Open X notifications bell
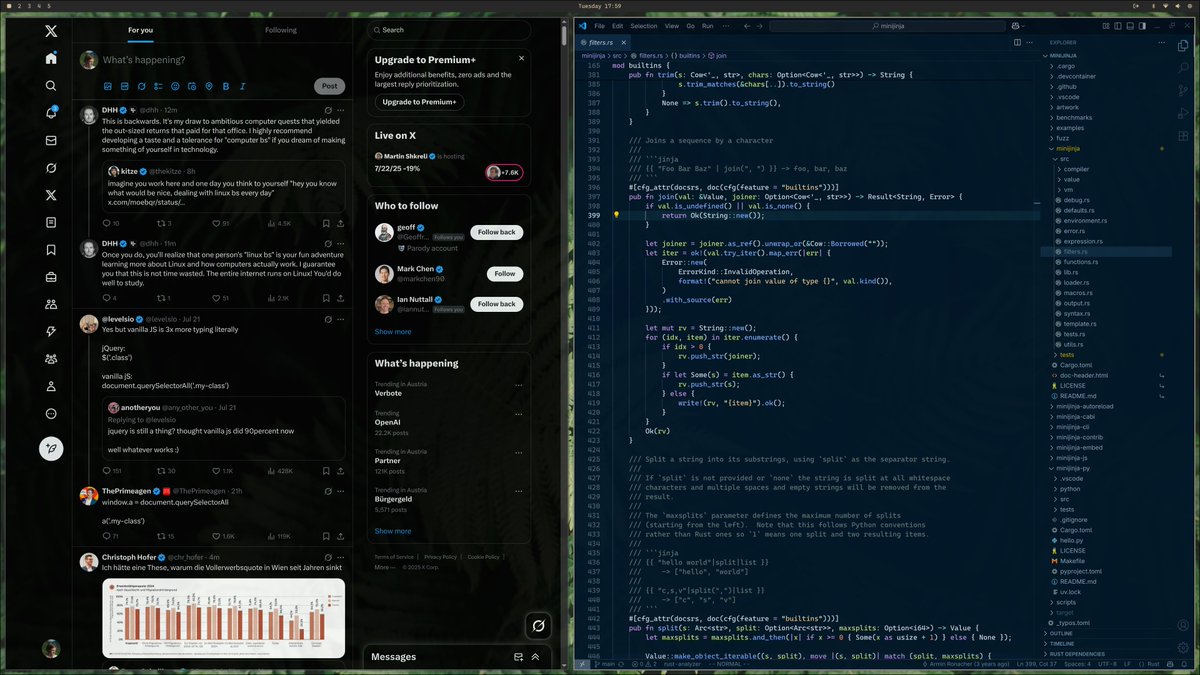Image resolution: width=1200 pixels, height=675 pixels. 51,113
